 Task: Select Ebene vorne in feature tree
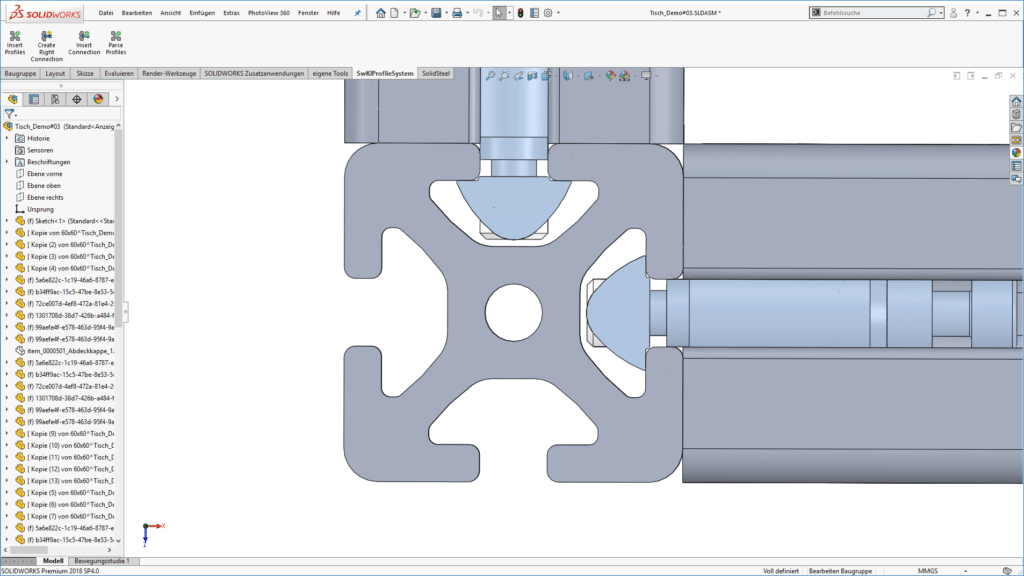tap(44, 173)
